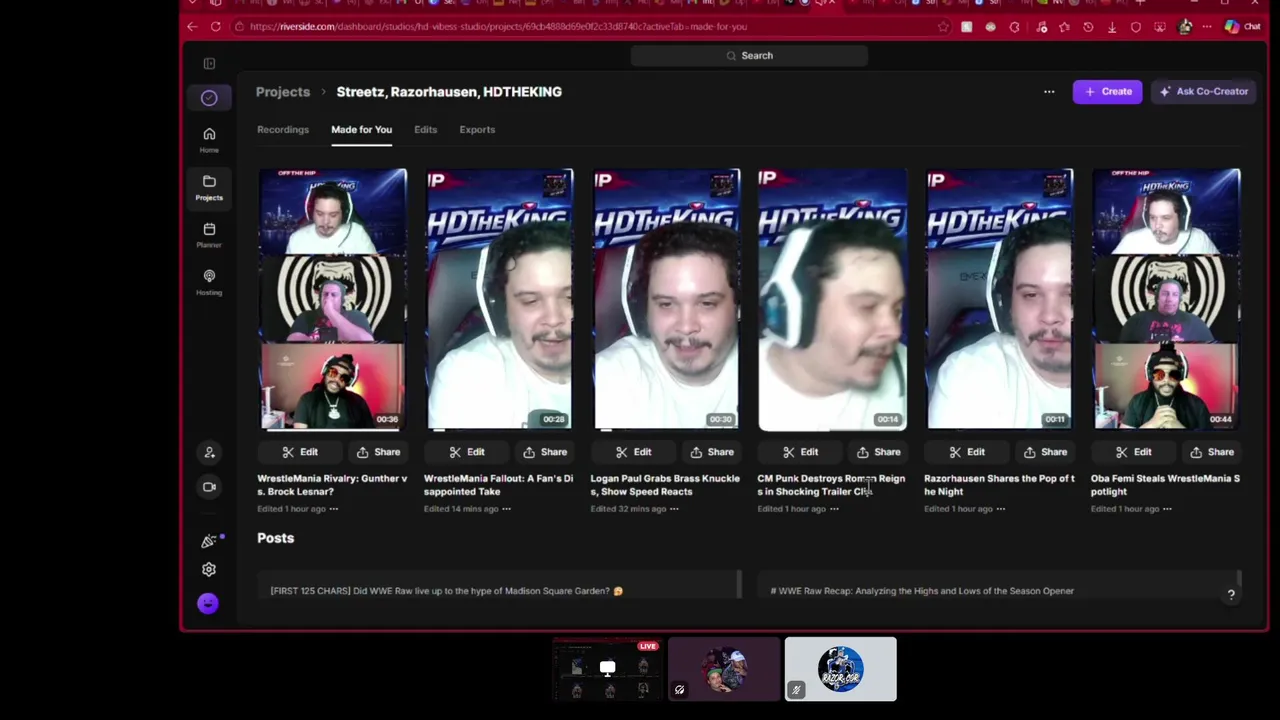1280x720 pixels.
Task: Click the Search field
Action: tap(749, 56)
